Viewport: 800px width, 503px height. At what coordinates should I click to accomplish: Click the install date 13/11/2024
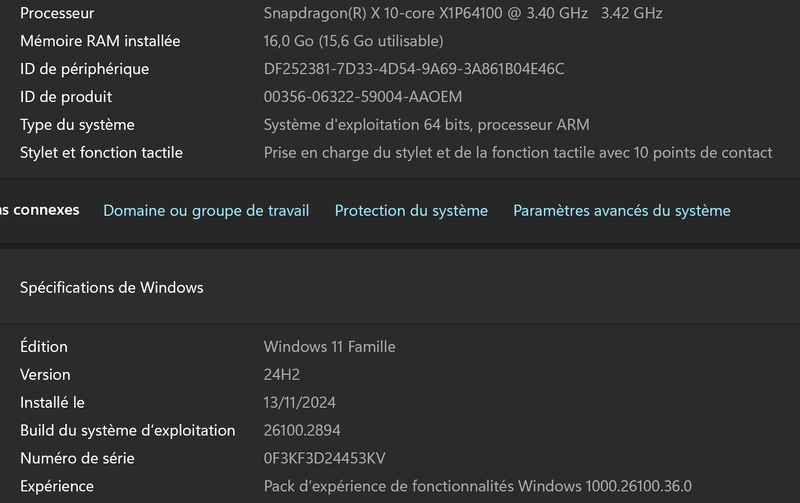point(299,402)
